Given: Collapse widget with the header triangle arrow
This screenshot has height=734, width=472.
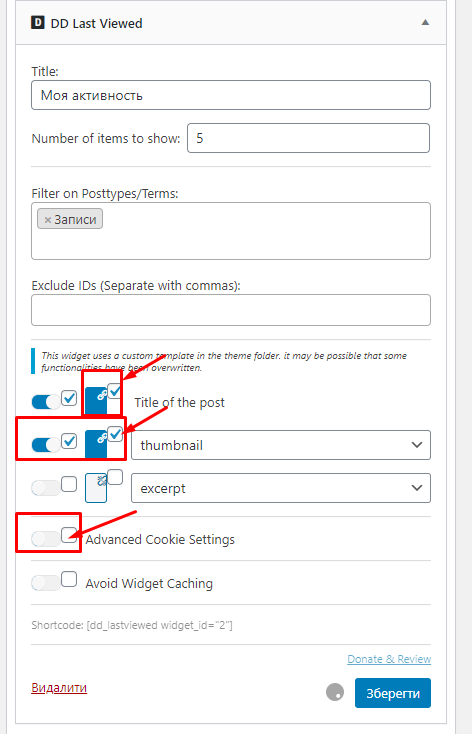Looking at the screenshot, I should [425, 22].
